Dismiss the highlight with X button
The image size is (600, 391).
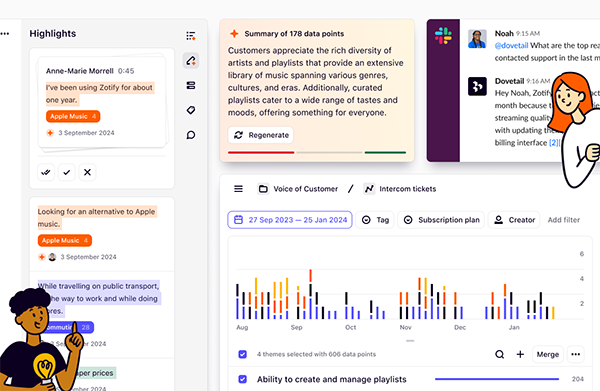tap(87, 172)
